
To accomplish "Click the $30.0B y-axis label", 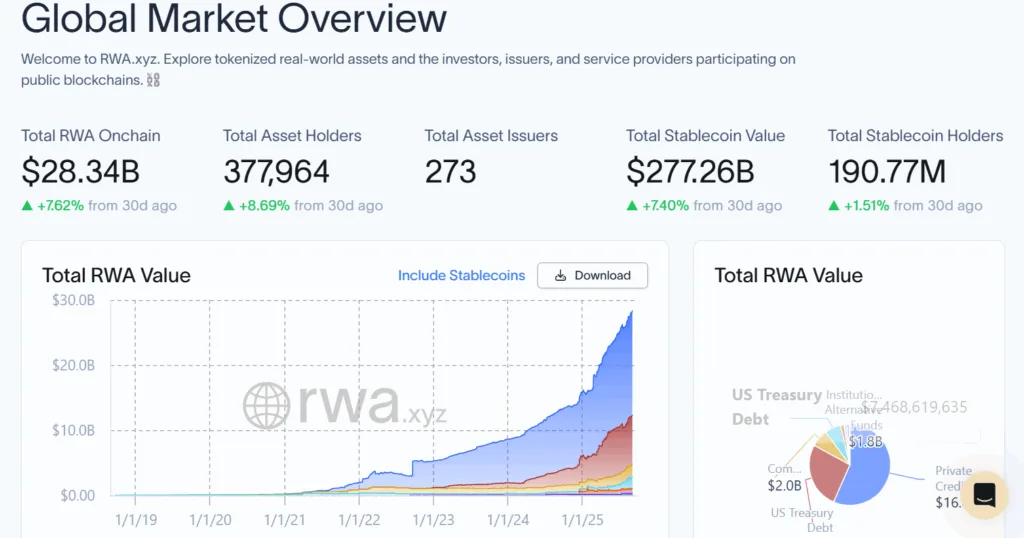I will tap(73, 300).
